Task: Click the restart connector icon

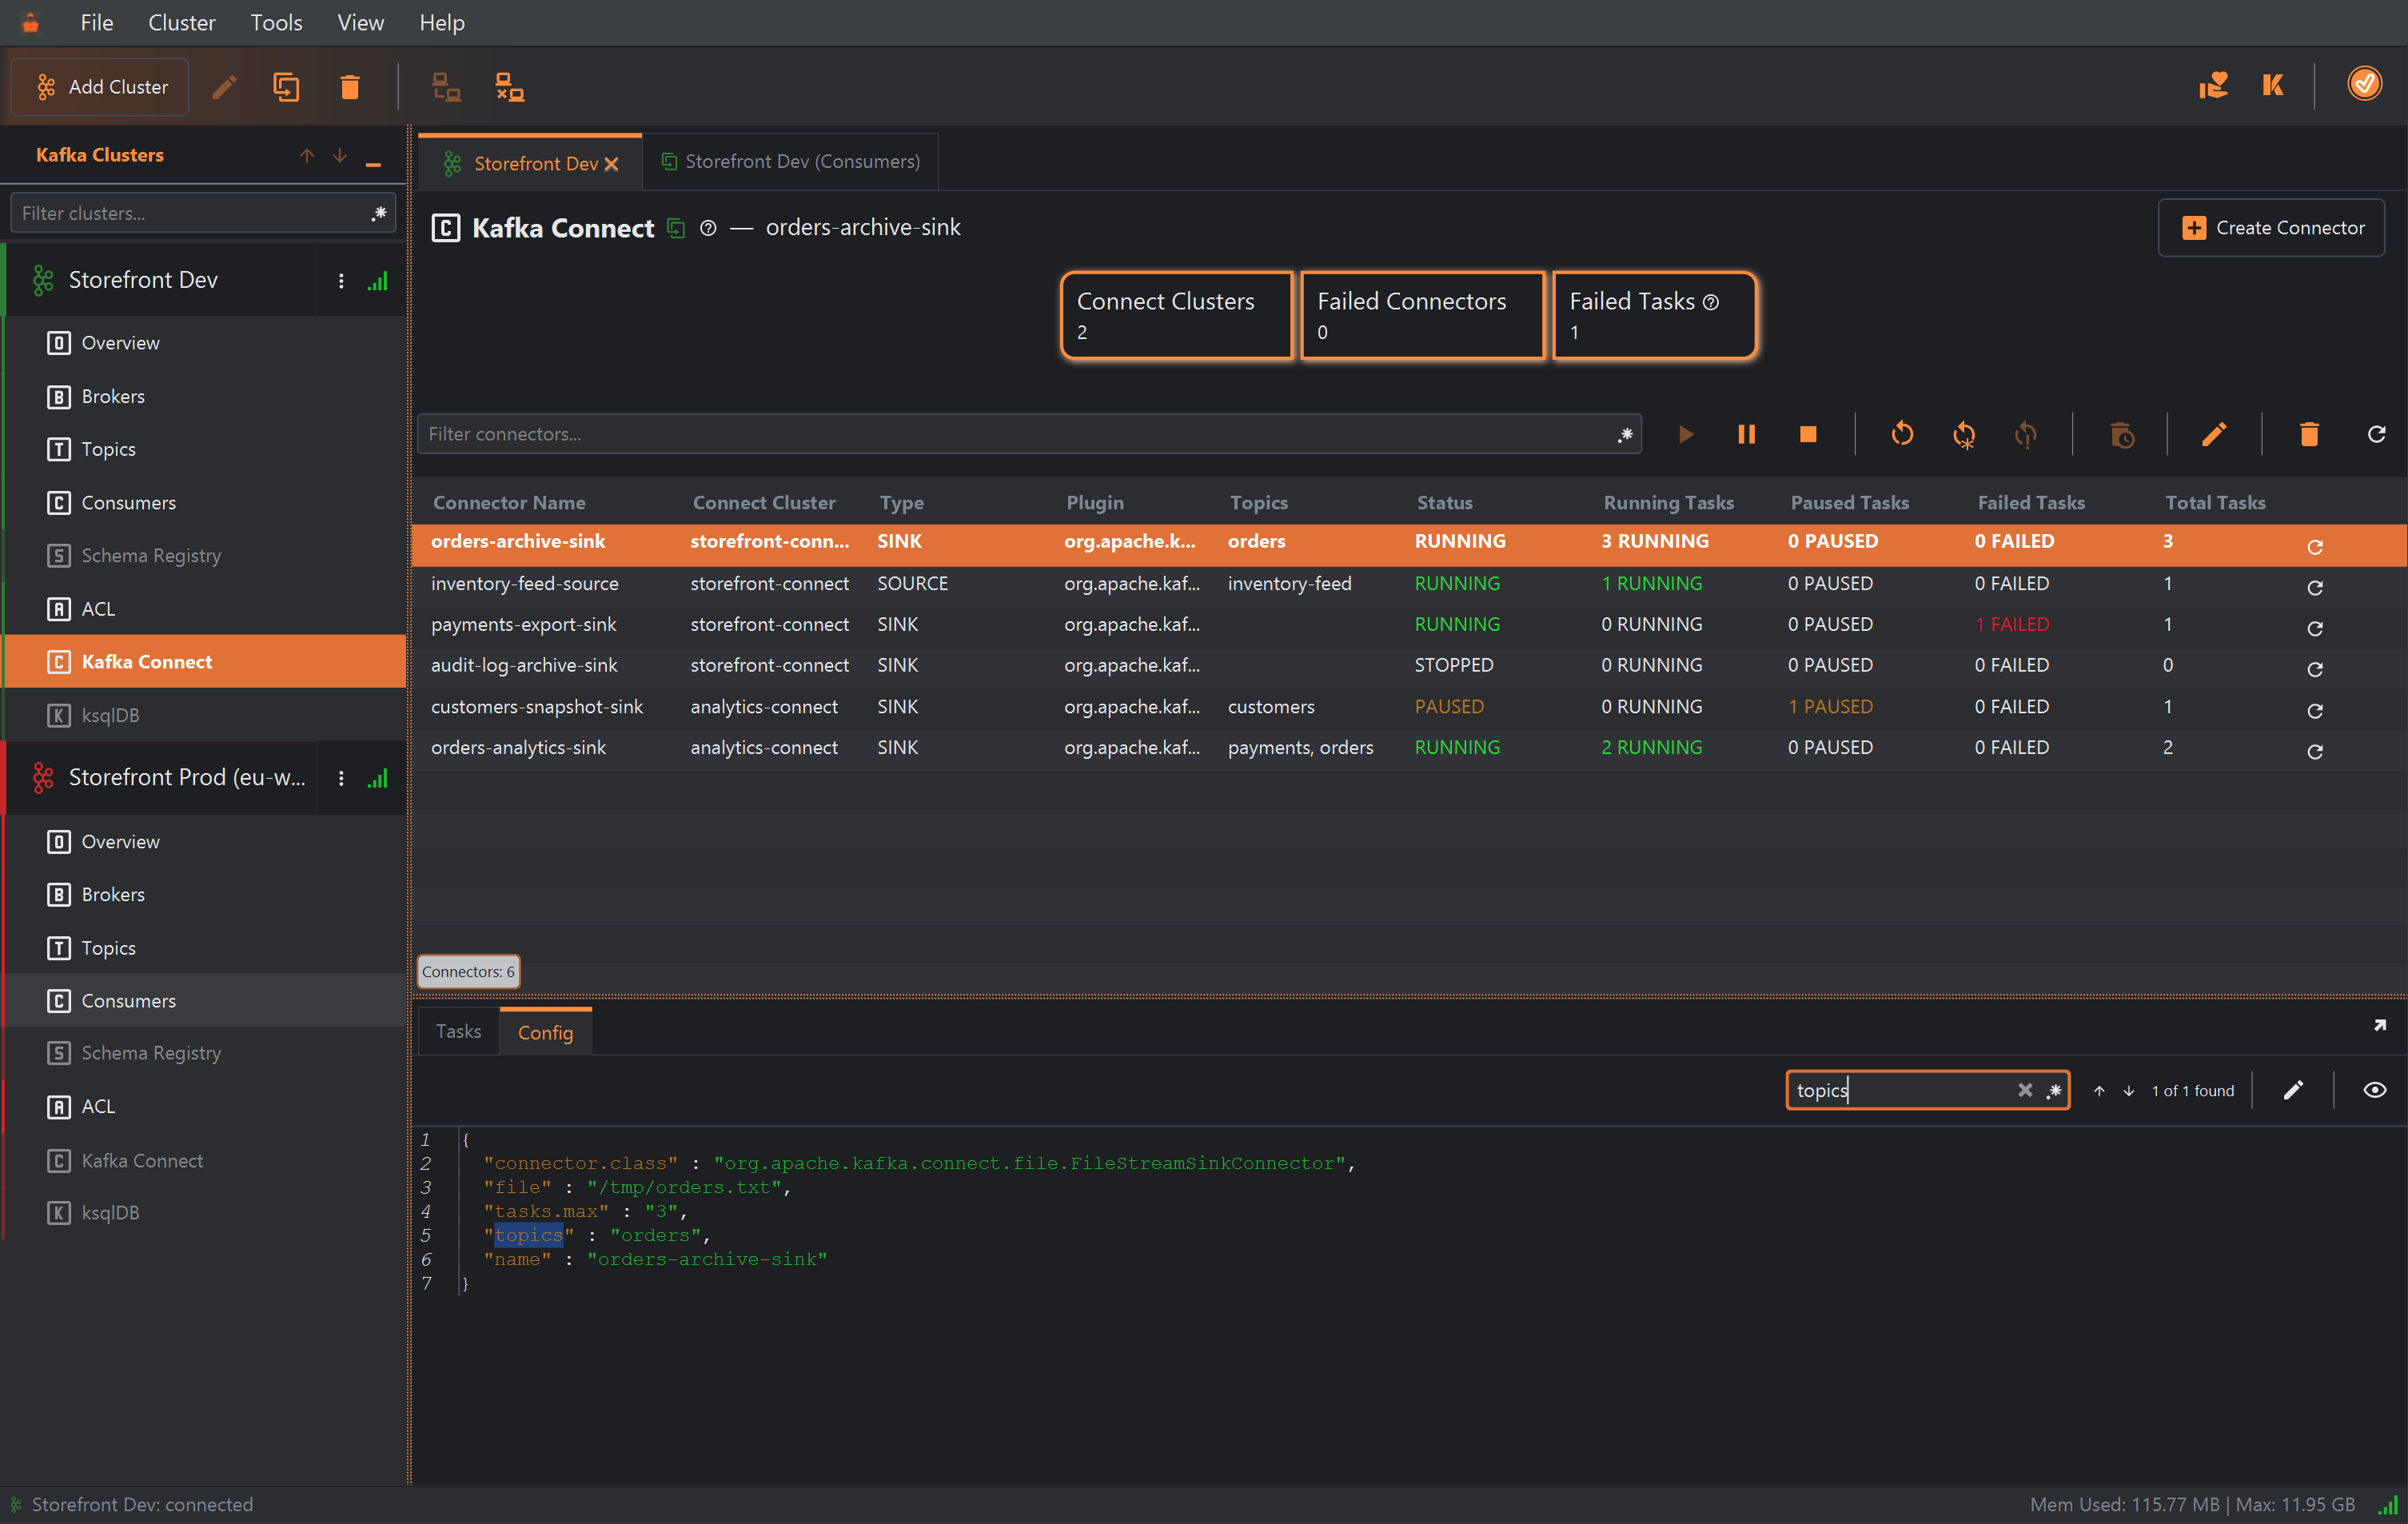Action: tap(1902, 434)
